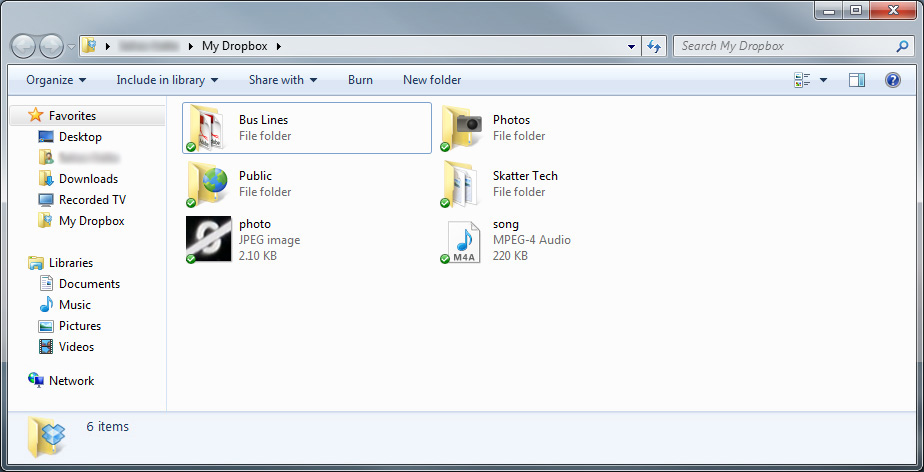This screenshot has height=472, width=924.
Task: Select Recorded TV in Favorites
Action: [93, 200]
